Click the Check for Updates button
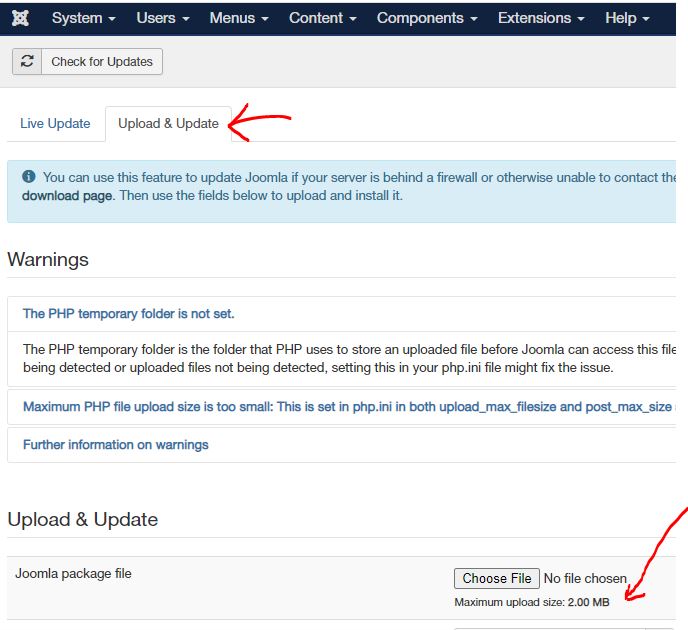This screenshot has height=630, width=688. (87, 61)
